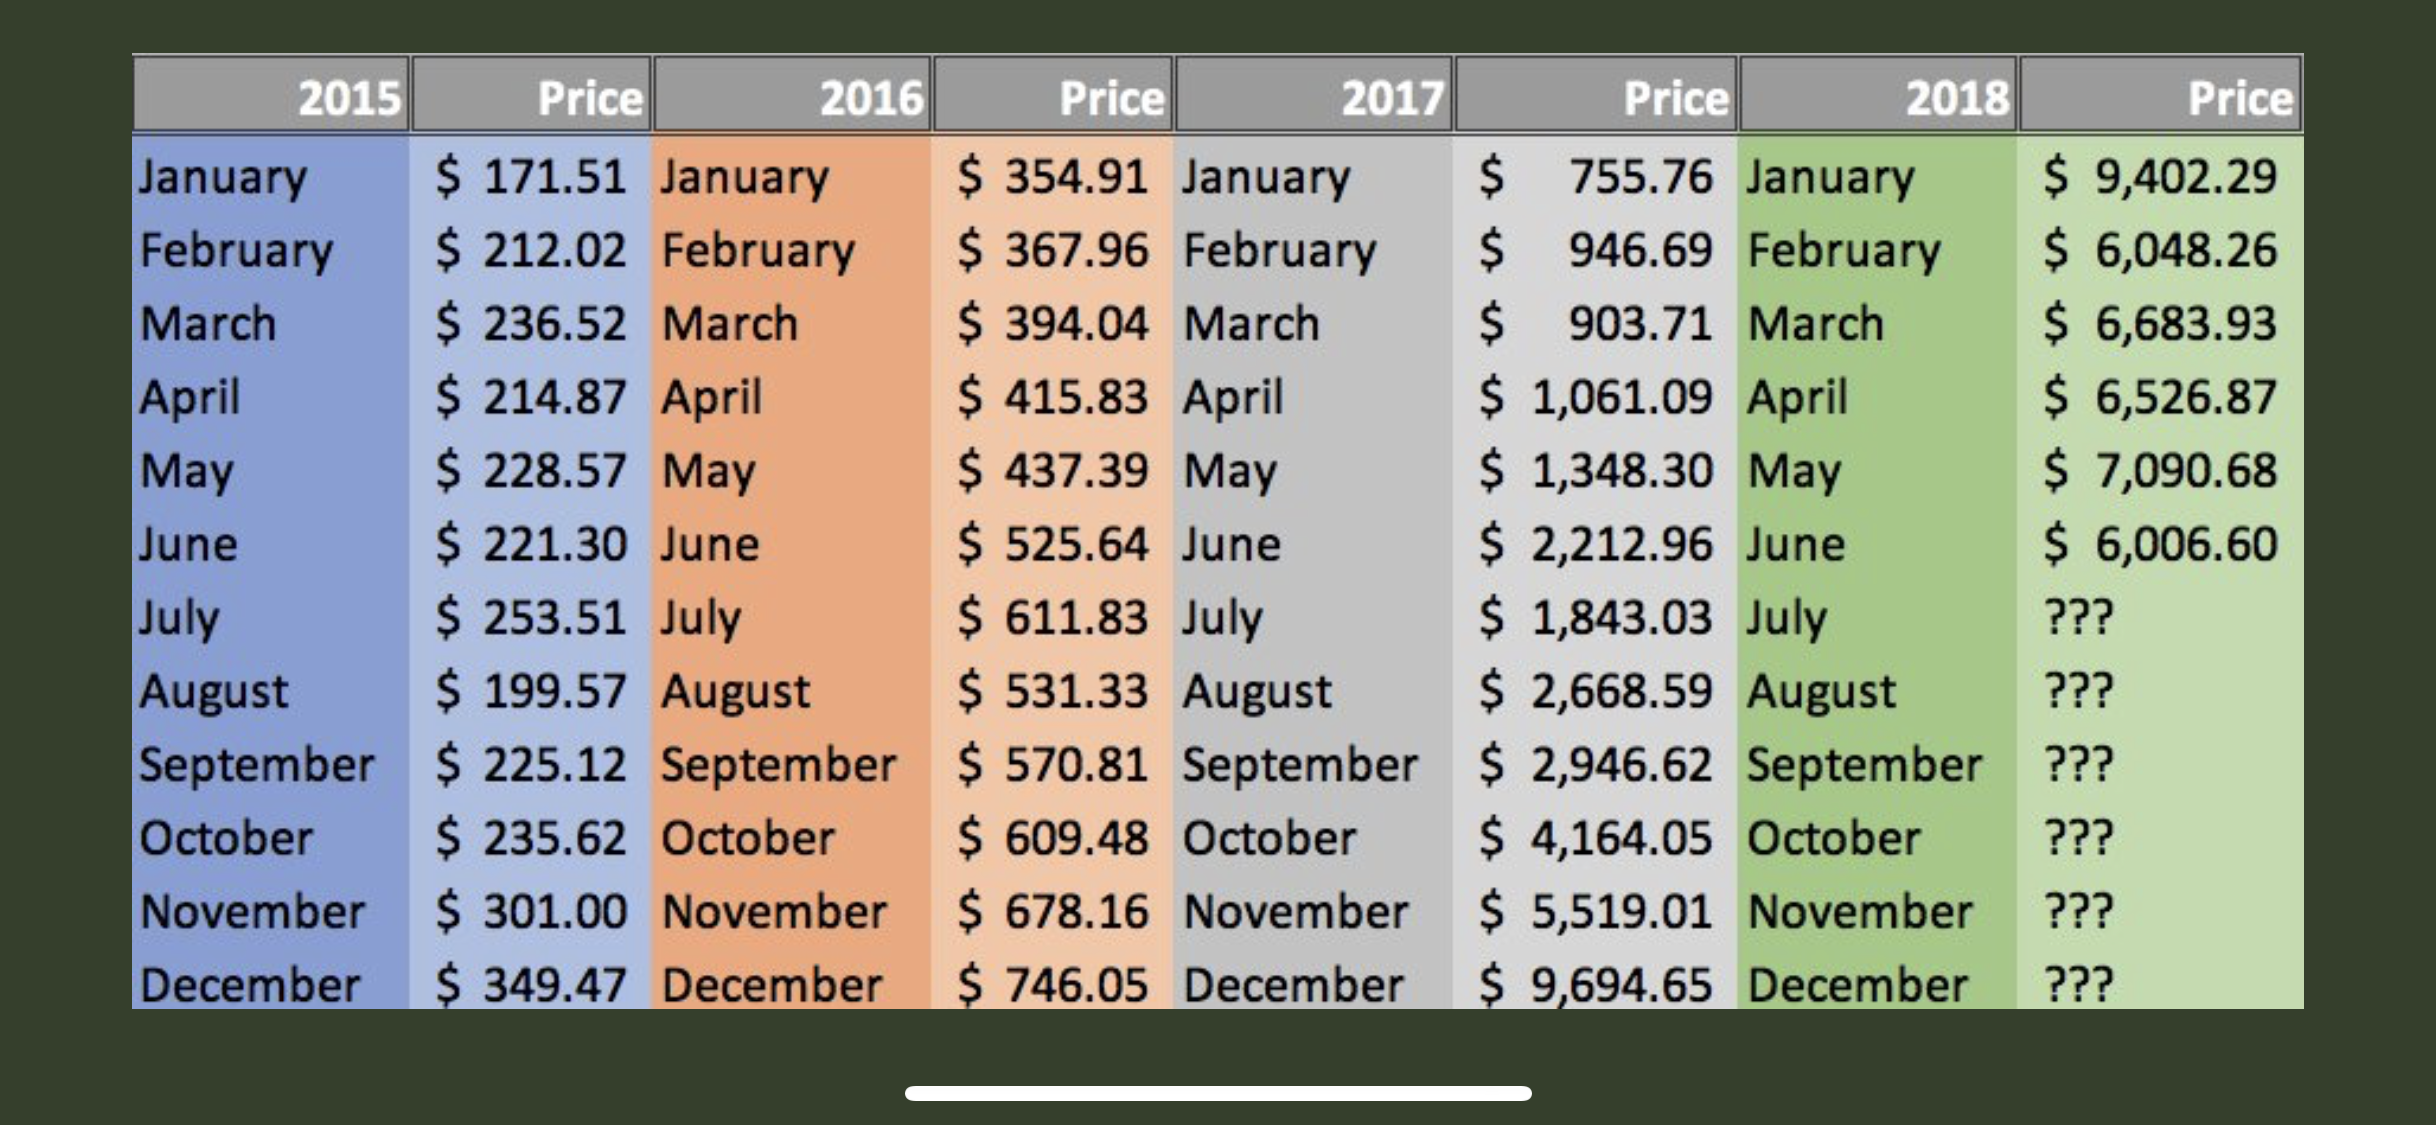Select July 2016 price $611.83

[1052, 617]
